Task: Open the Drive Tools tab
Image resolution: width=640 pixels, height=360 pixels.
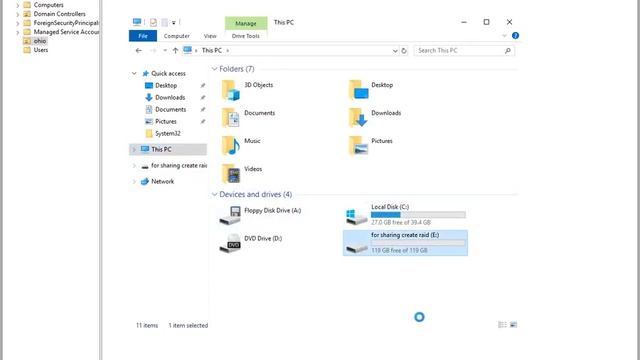Action: [x=246, y=36]
